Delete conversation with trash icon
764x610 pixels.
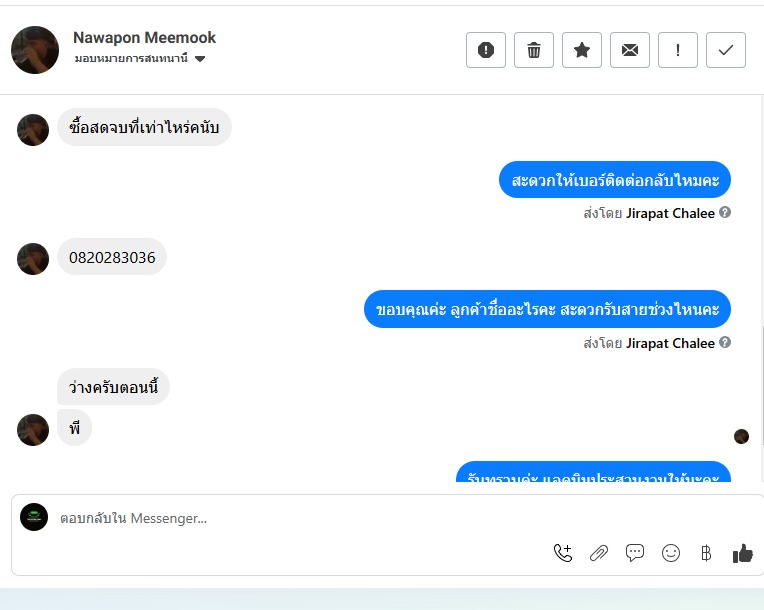[x=534, y=50]
